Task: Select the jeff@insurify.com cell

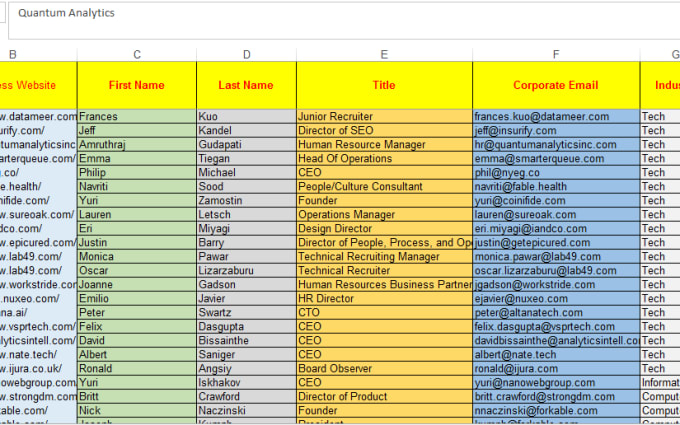Action: click(556, 131)
